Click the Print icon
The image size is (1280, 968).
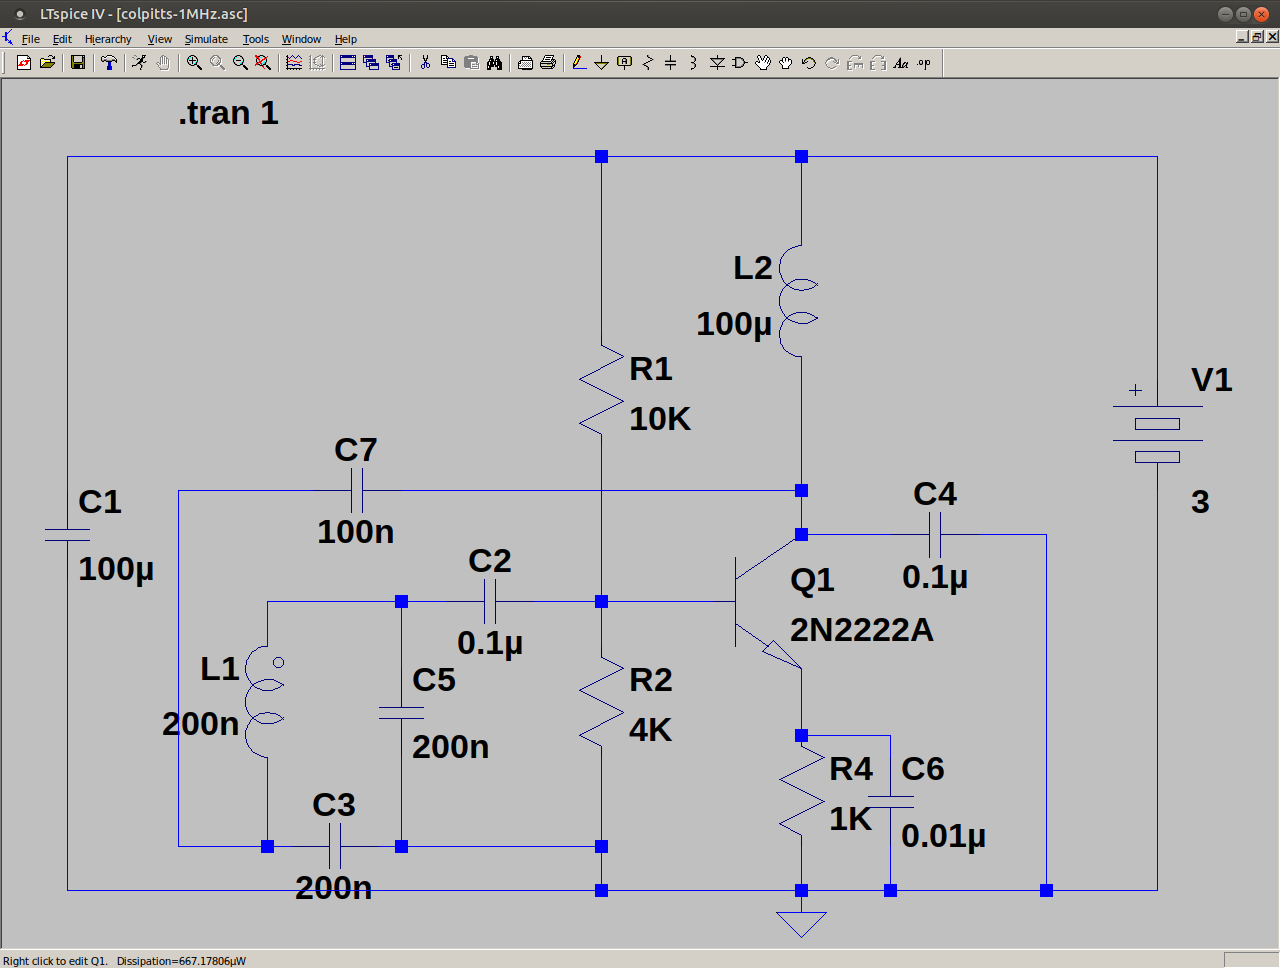click(x=548, y=62)
